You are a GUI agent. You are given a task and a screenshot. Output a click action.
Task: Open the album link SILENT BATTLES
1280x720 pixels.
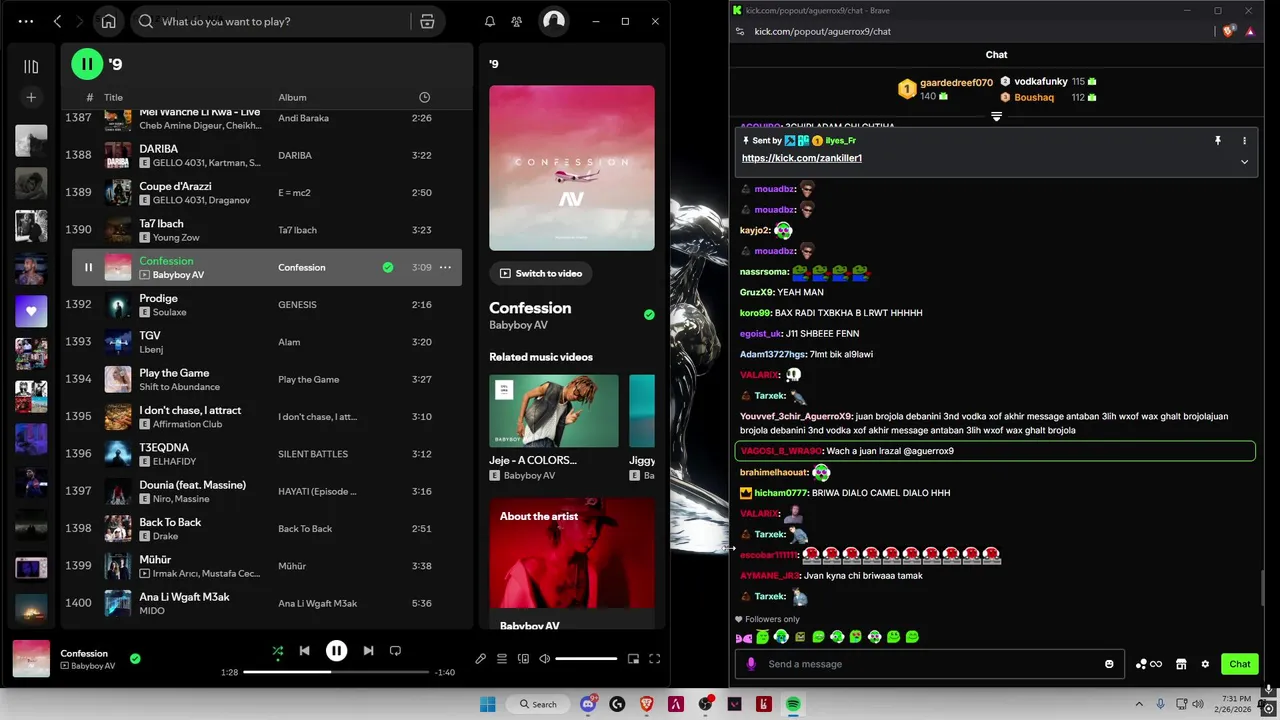(312, 454)
